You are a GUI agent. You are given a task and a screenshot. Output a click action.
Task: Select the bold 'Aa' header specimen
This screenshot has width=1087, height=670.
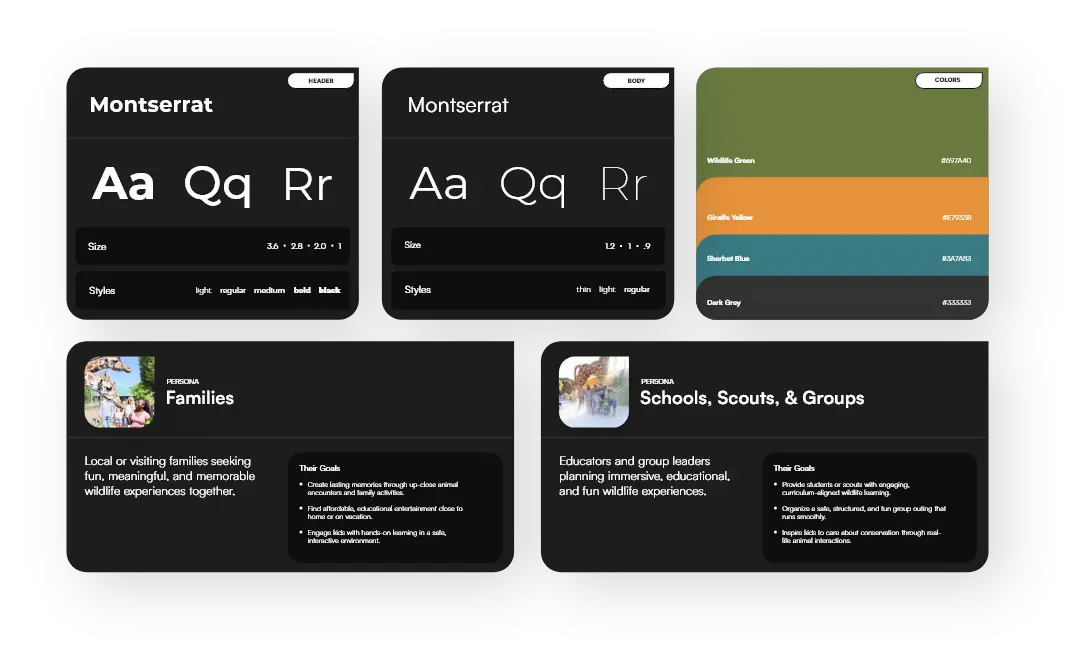point(123,185)
